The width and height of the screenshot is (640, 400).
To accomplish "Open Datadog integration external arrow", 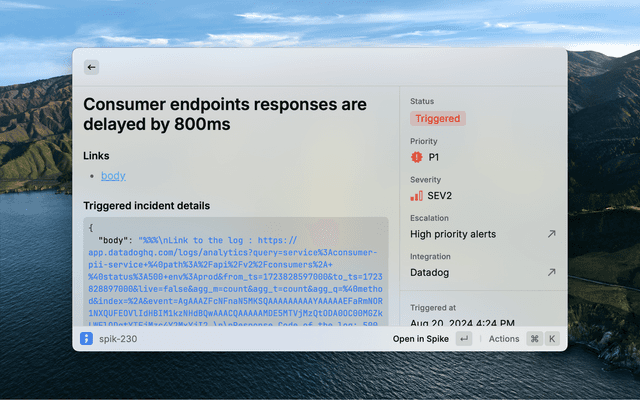I will tap(550, 272).
